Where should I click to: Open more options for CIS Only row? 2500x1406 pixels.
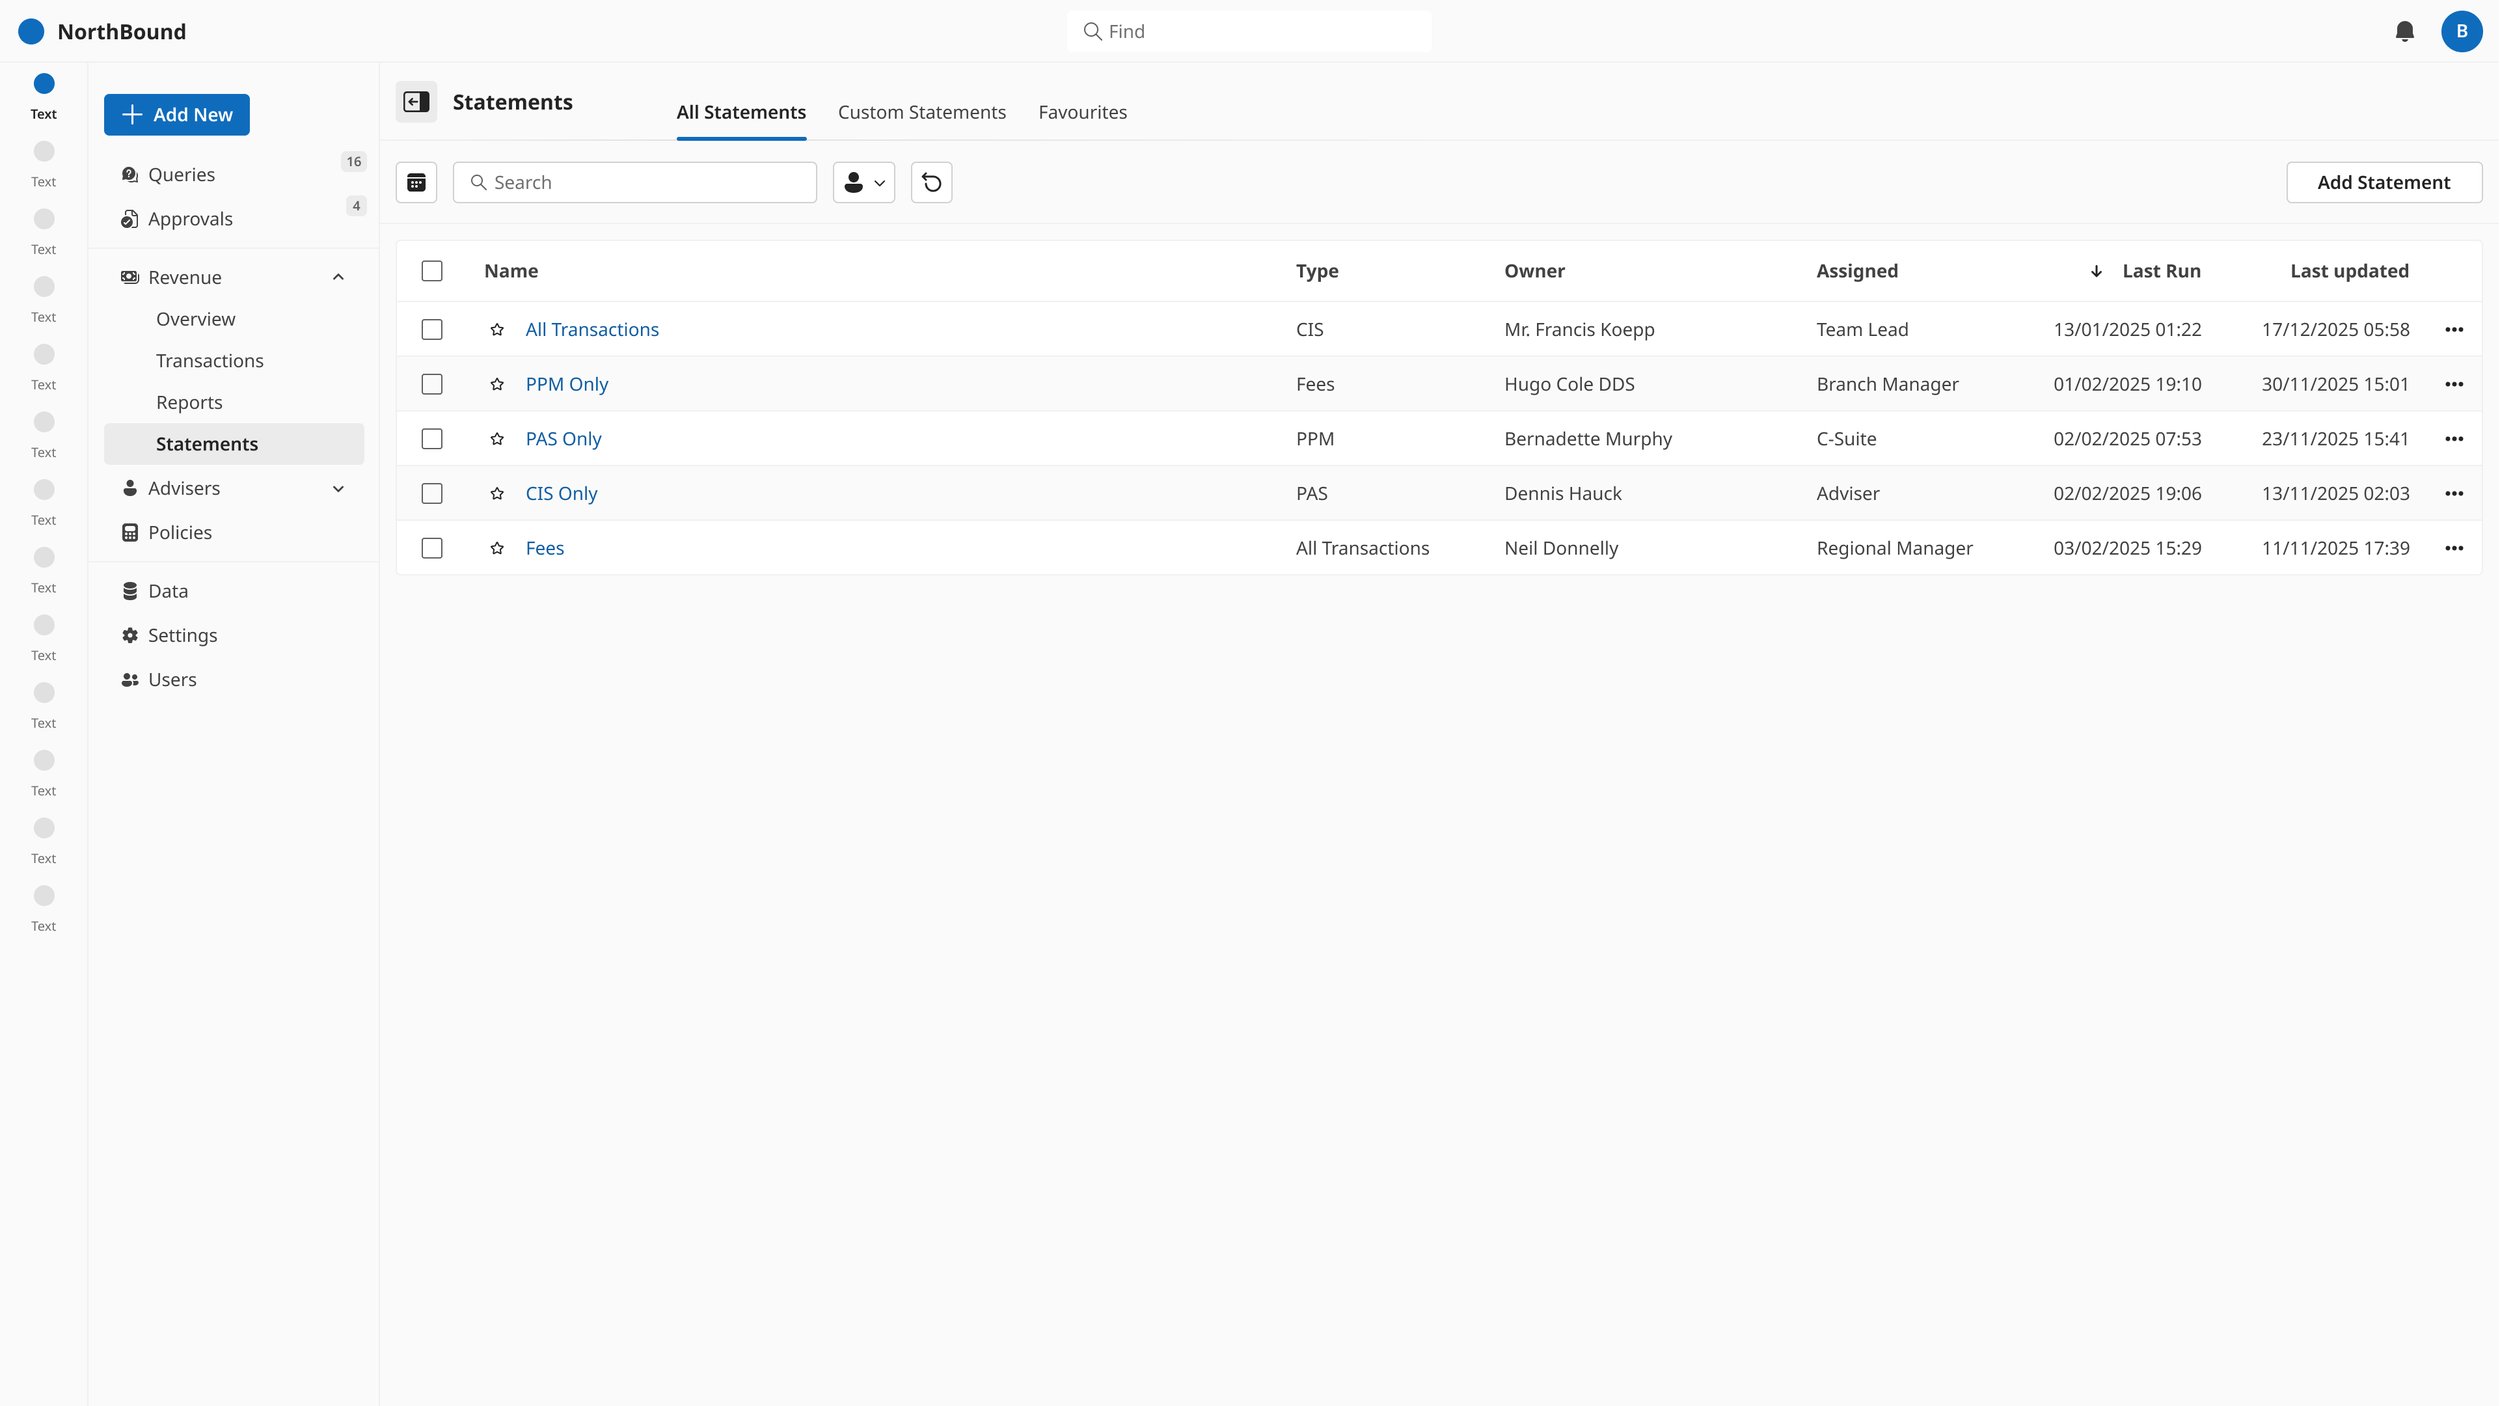click(2454, 493)
